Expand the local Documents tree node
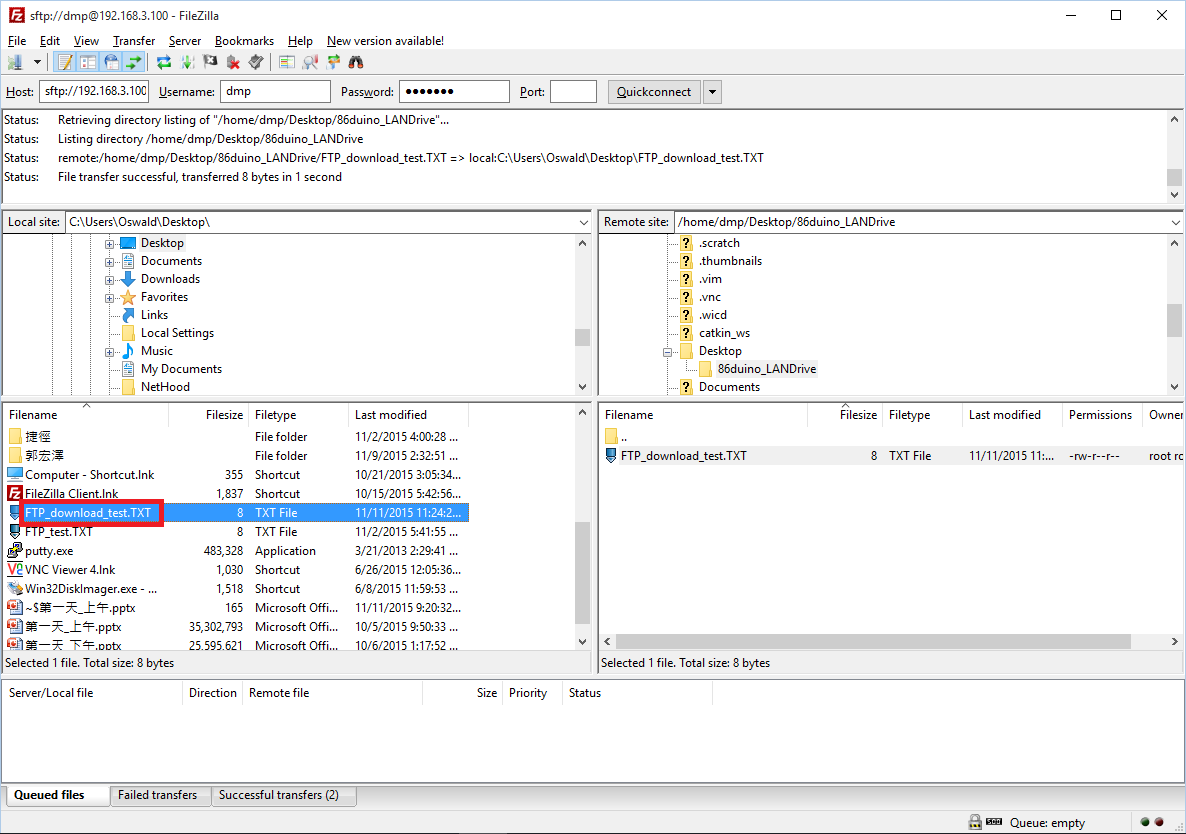This screenshot has width=1186, height=834. [x=110, y=262]
